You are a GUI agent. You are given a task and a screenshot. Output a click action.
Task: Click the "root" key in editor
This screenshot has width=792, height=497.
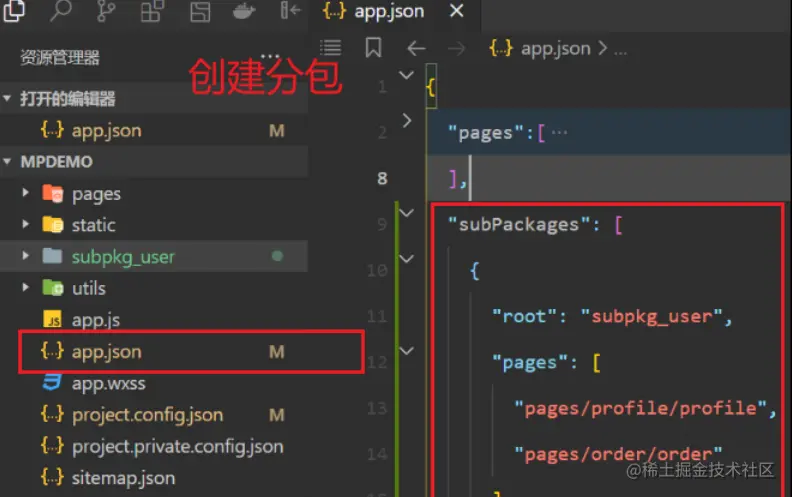[524, 317]
